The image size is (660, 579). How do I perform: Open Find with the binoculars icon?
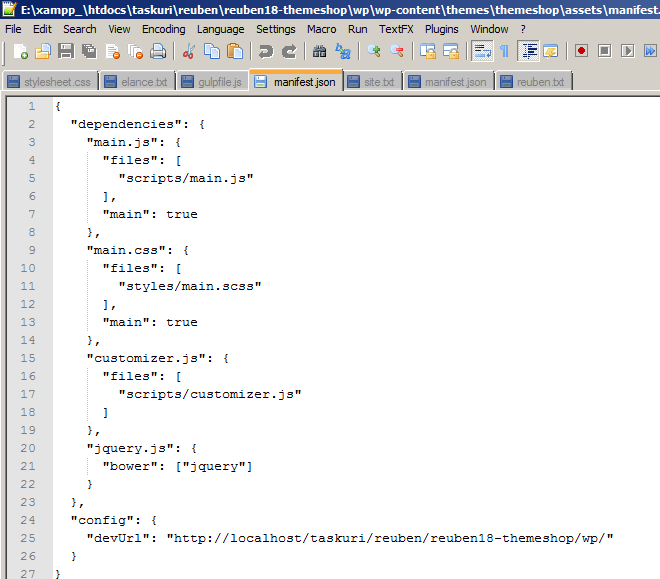319,51
